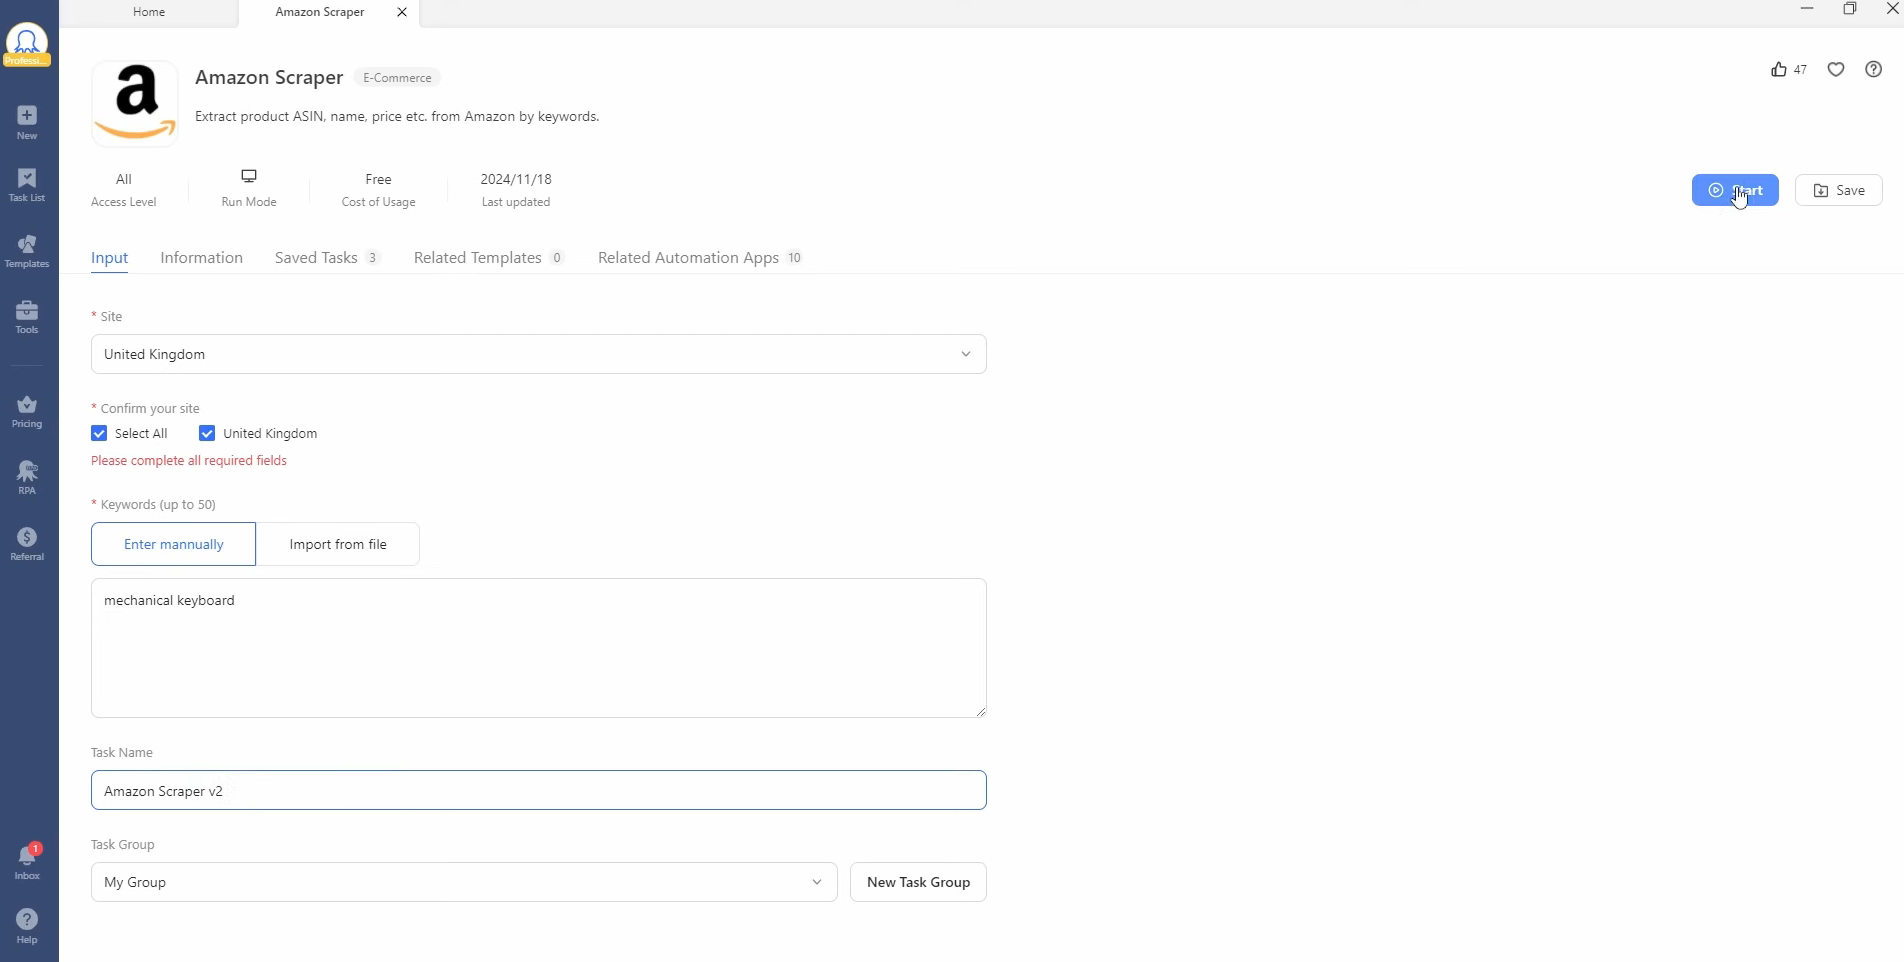
Task: Minimize the application window
Action: [1807, 9]
